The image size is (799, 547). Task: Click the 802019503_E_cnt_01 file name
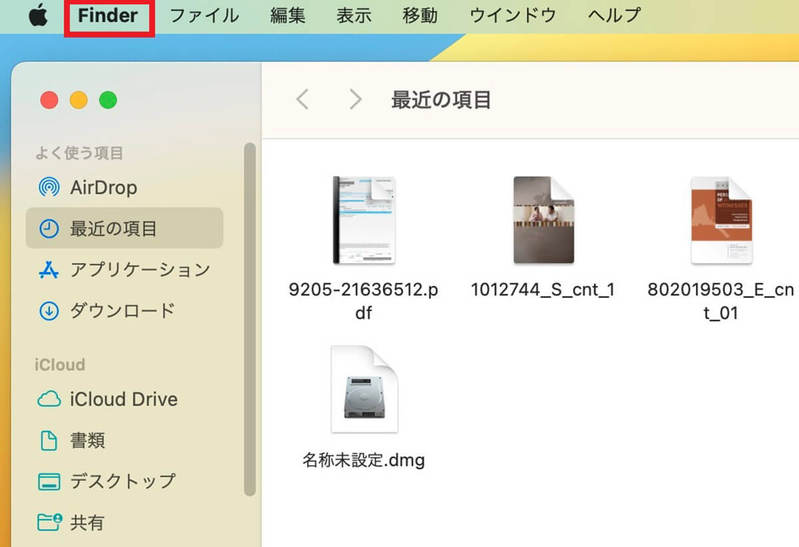tap(721, 301)
